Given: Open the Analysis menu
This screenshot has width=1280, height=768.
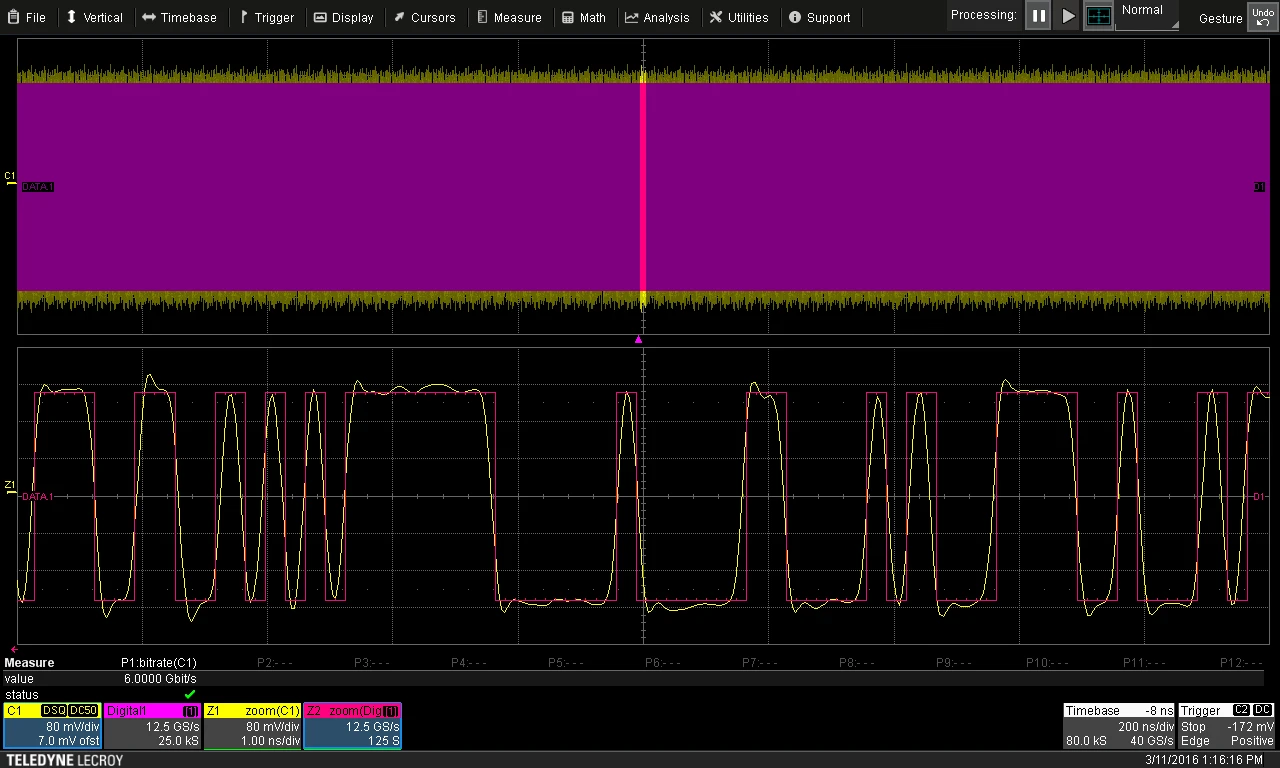Looking at the screenshot, I should [657, 17].
